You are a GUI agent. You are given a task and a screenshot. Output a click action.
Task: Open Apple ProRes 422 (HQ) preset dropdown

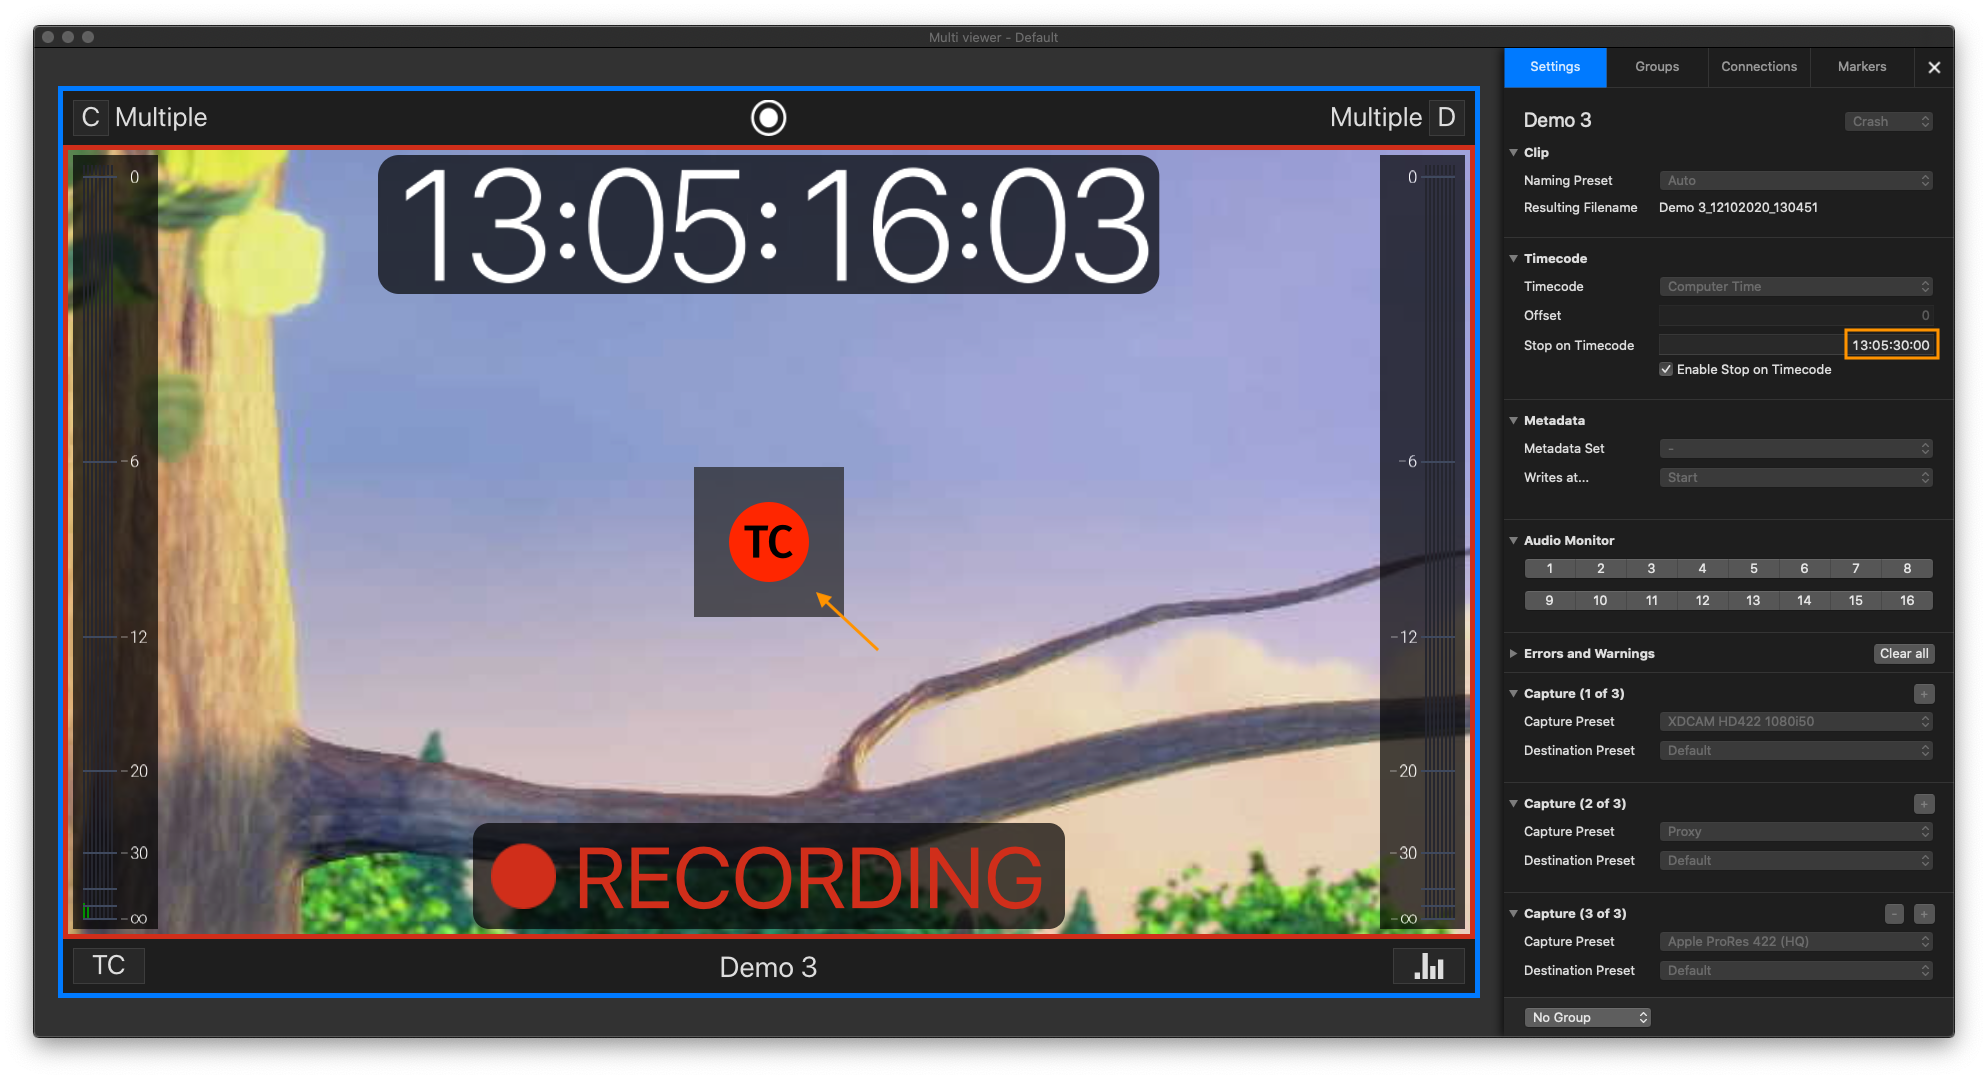pos(1796,942)
